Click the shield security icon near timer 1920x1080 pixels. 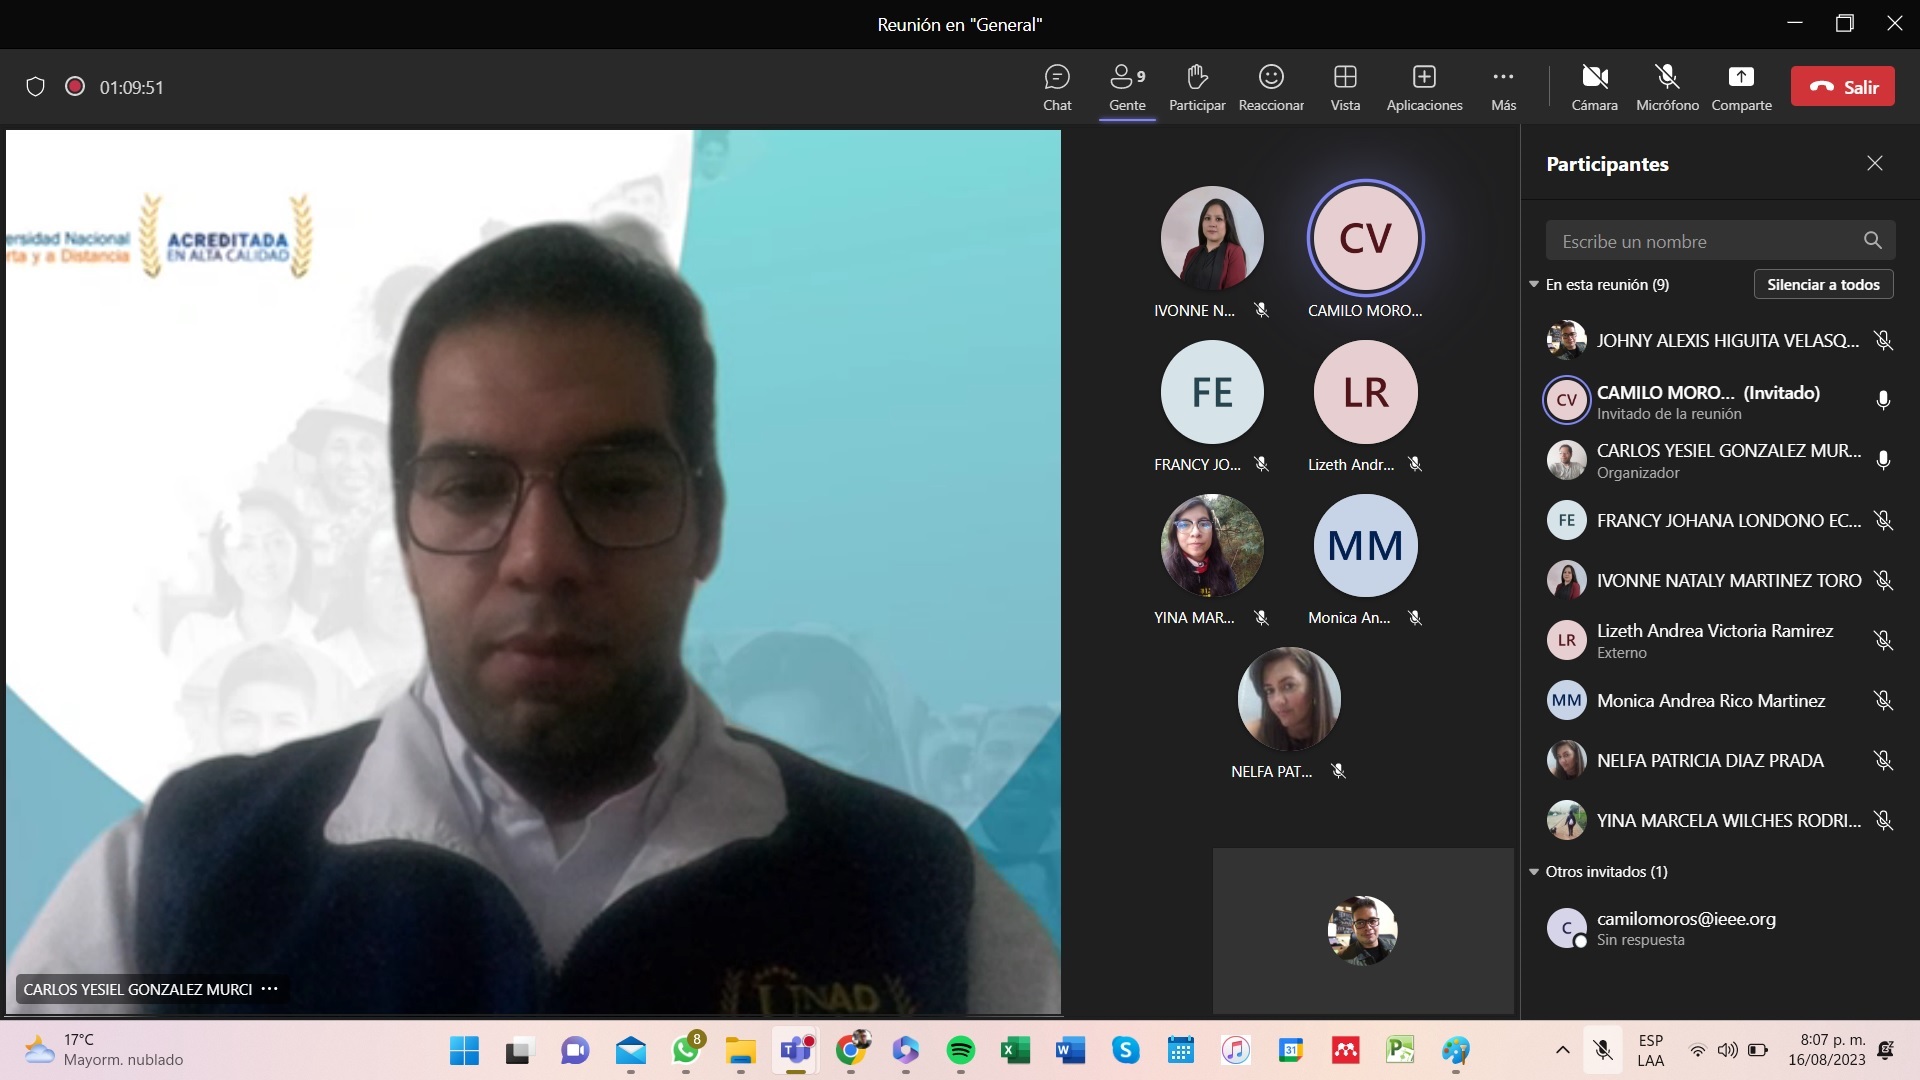35,87
